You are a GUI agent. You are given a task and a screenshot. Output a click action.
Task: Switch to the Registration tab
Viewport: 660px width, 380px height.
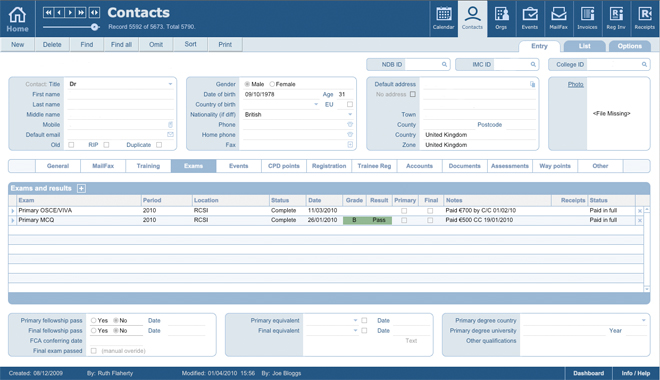329,166
